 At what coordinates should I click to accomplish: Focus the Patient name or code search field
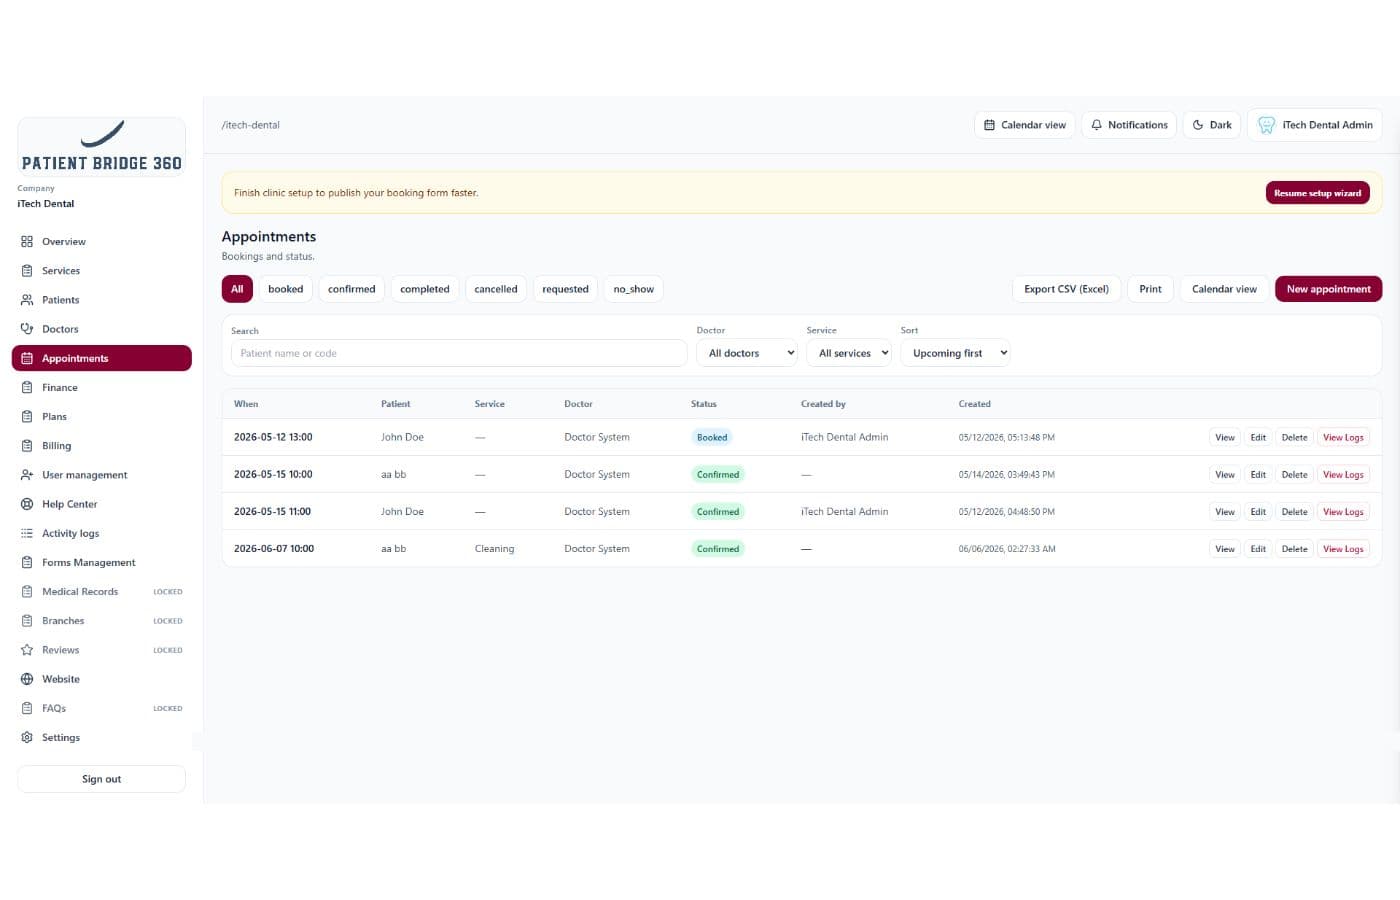pyautogui.click(x=459, y=353)
